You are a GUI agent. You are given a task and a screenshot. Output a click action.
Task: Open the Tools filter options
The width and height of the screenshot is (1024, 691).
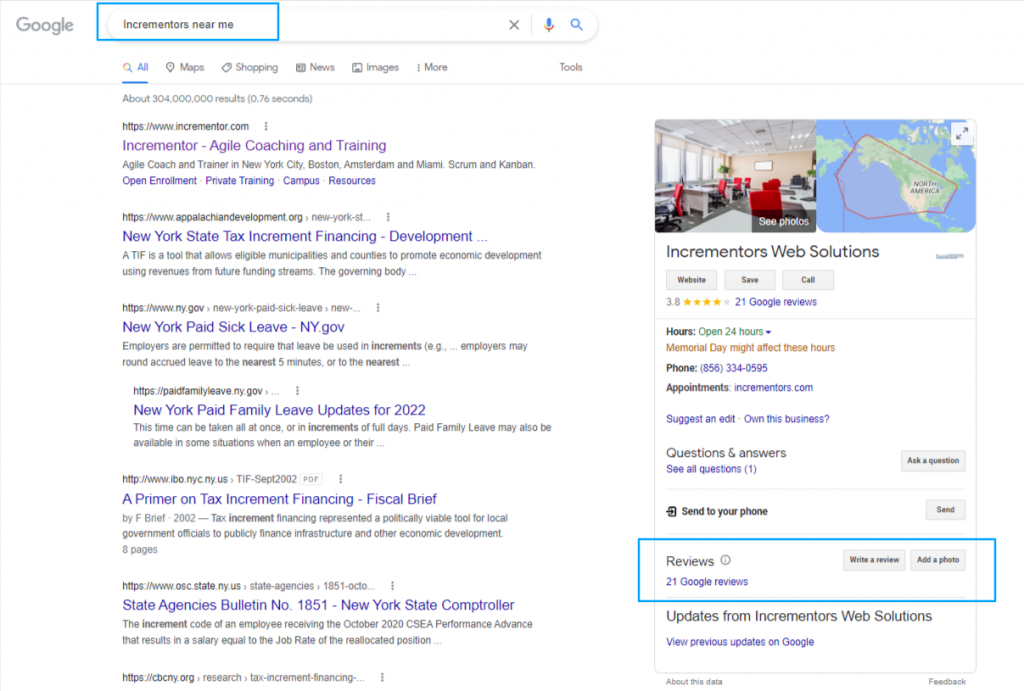pos(571,67)
